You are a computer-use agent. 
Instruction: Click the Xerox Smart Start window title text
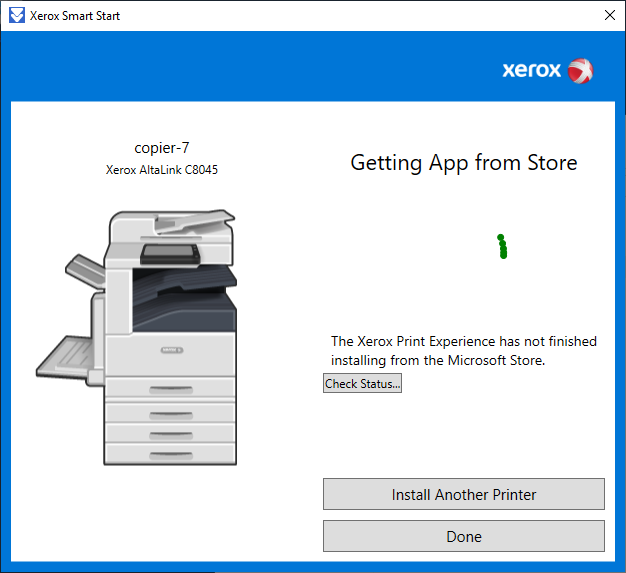[75, 16]
